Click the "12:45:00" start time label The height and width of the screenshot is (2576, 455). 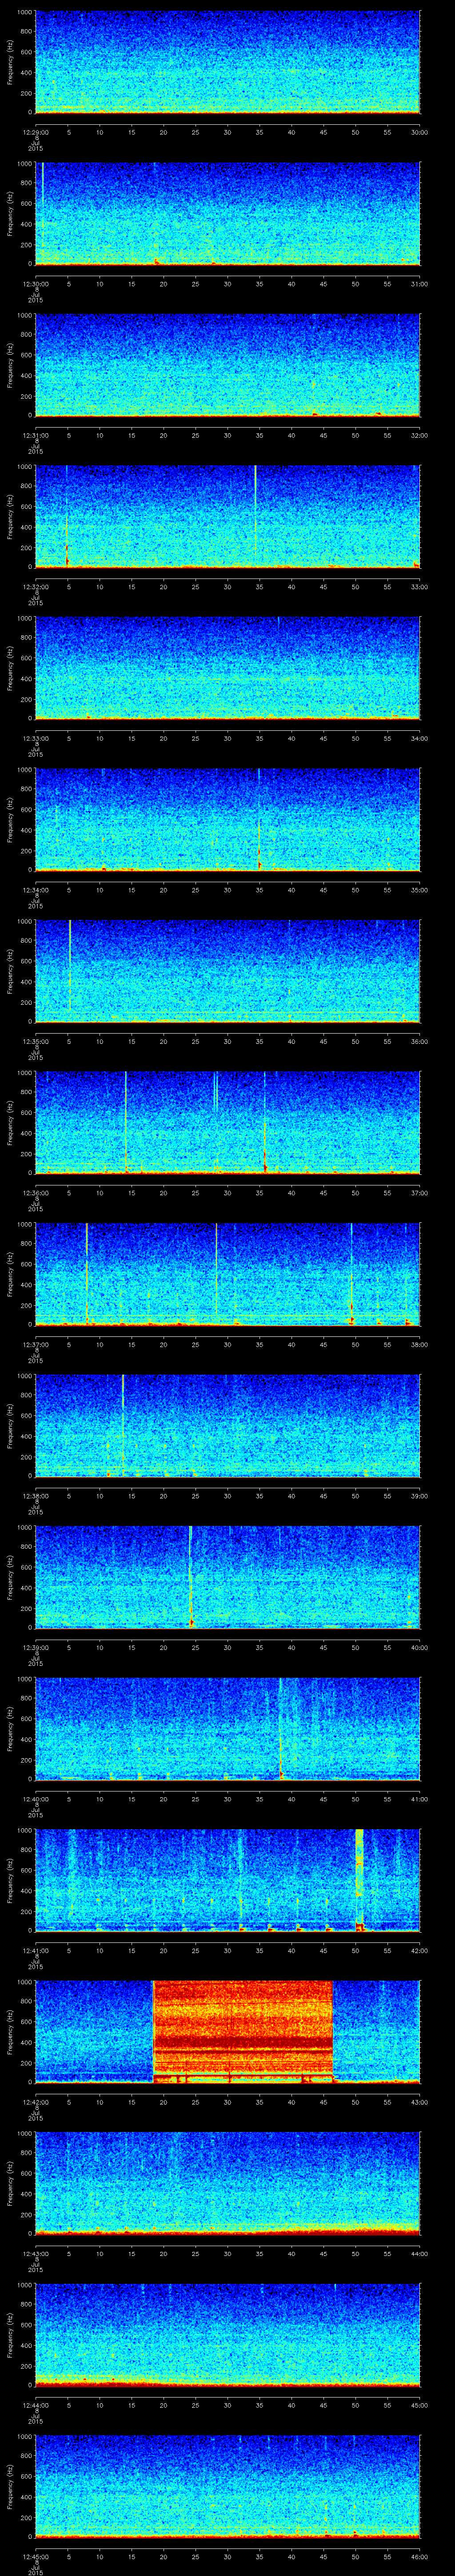tap(36, 2556)
